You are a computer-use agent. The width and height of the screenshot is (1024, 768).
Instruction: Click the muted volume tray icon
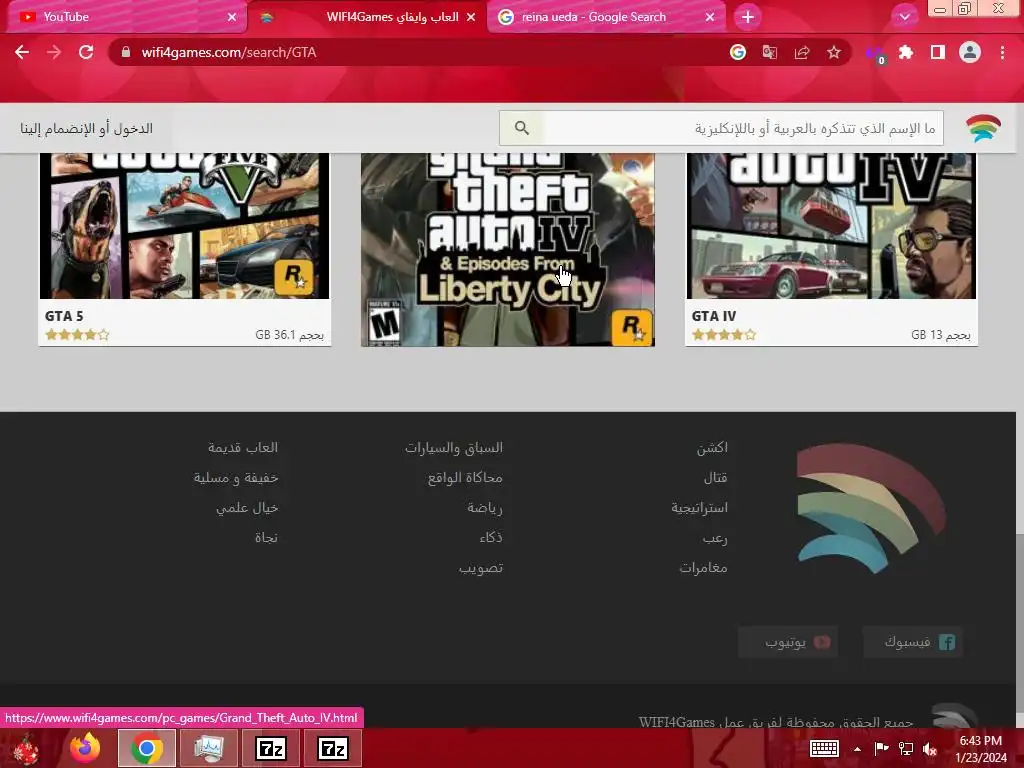pyautogui.click(x=930, y=749)
